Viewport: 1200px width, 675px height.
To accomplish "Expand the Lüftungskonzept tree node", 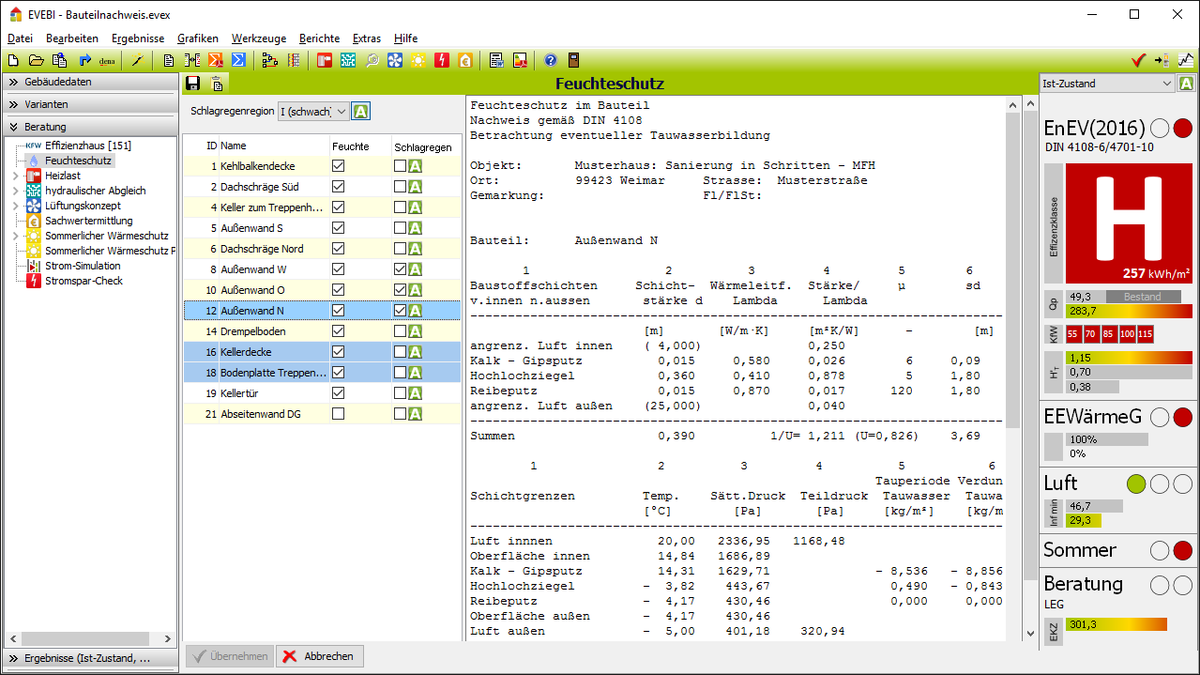I will pos(15,205).
